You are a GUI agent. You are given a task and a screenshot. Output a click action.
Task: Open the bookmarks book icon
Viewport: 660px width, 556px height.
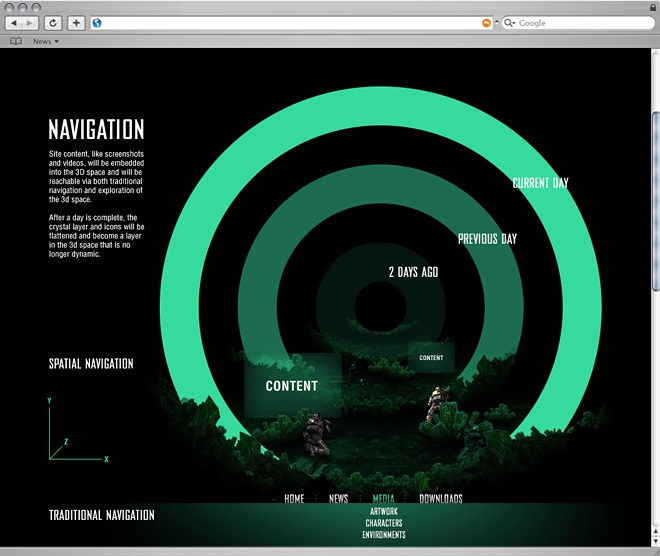coord(15,41)
